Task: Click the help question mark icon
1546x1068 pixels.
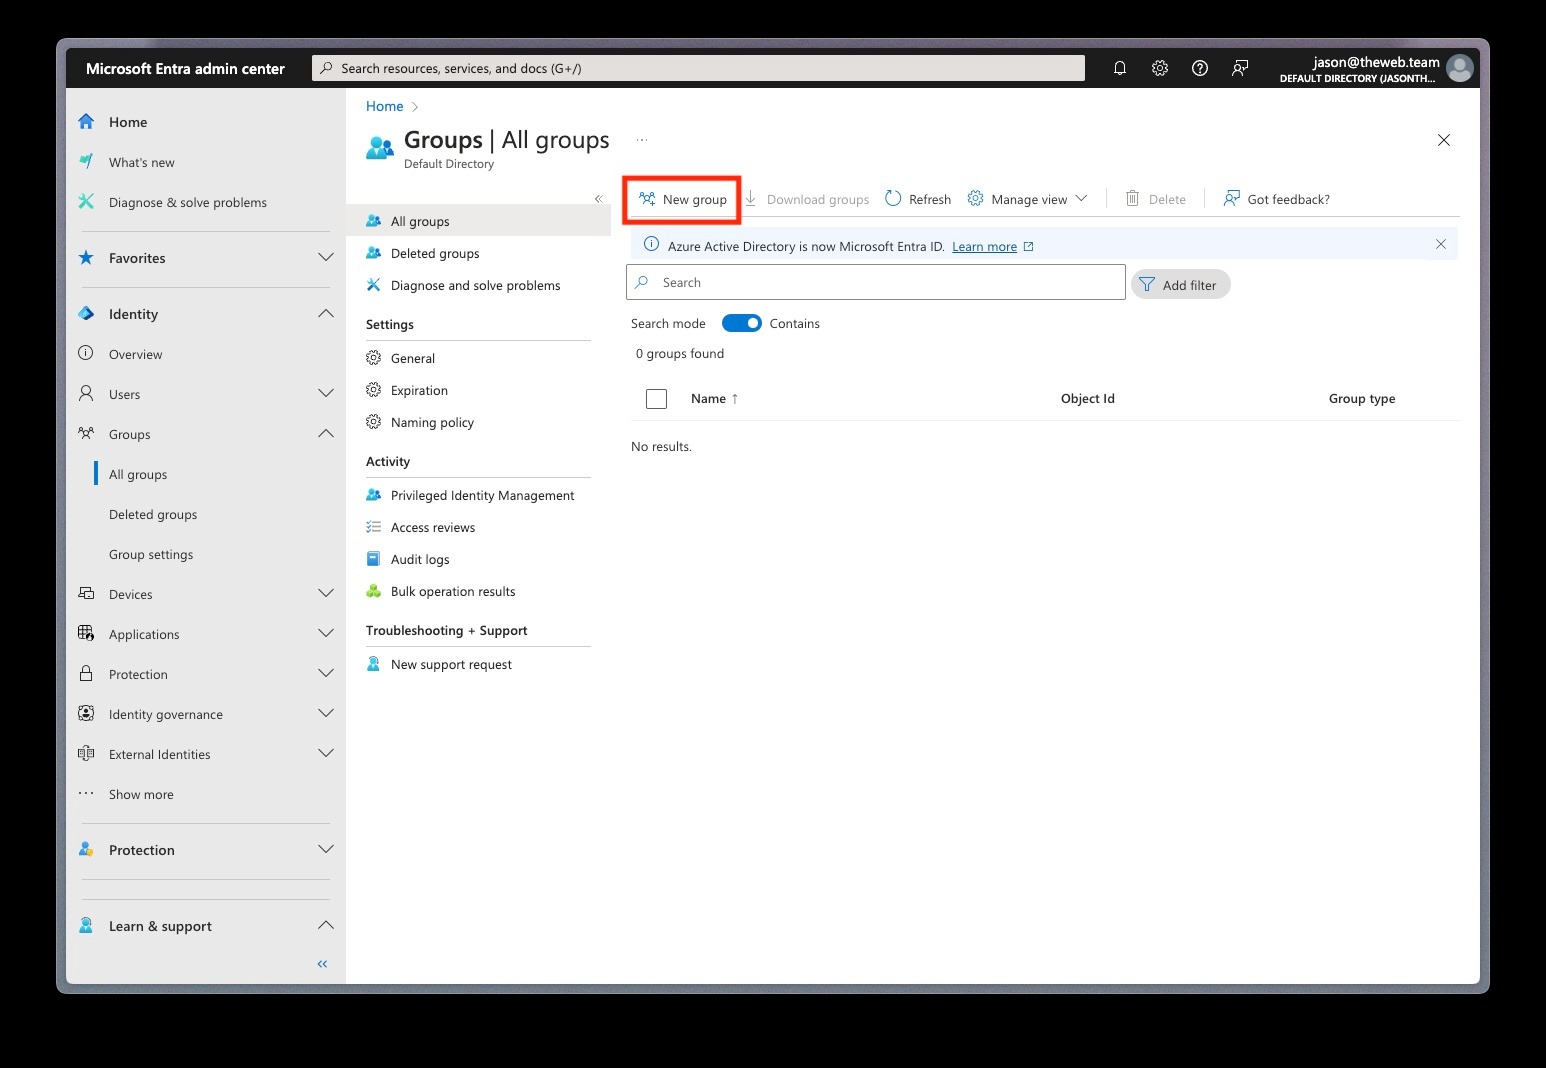Action: (x=1200, y=68)
